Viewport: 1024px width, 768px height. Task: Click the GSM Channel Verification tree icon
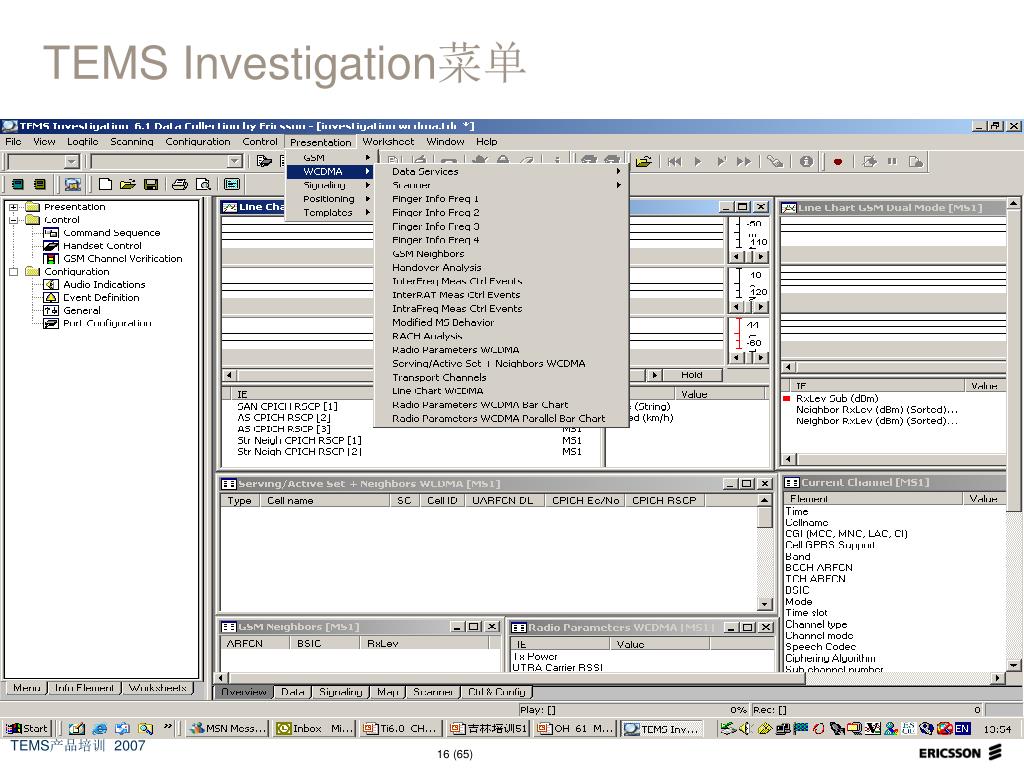(51, 259)
